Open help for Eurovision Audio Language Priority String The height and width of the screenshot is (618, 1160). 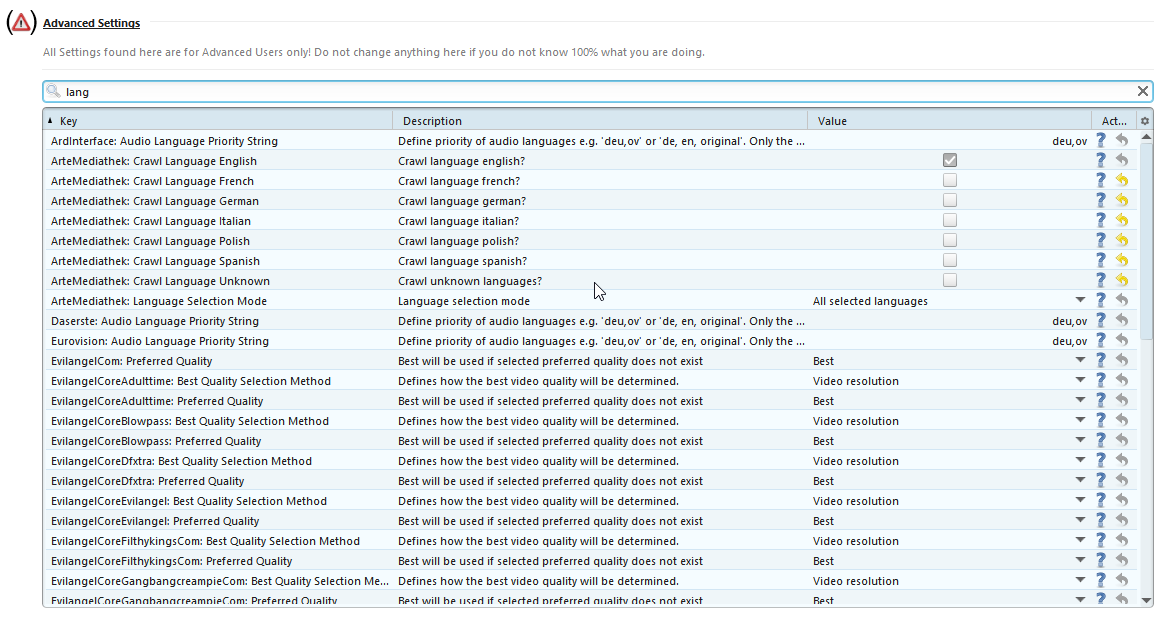(x=1100, y=340)
